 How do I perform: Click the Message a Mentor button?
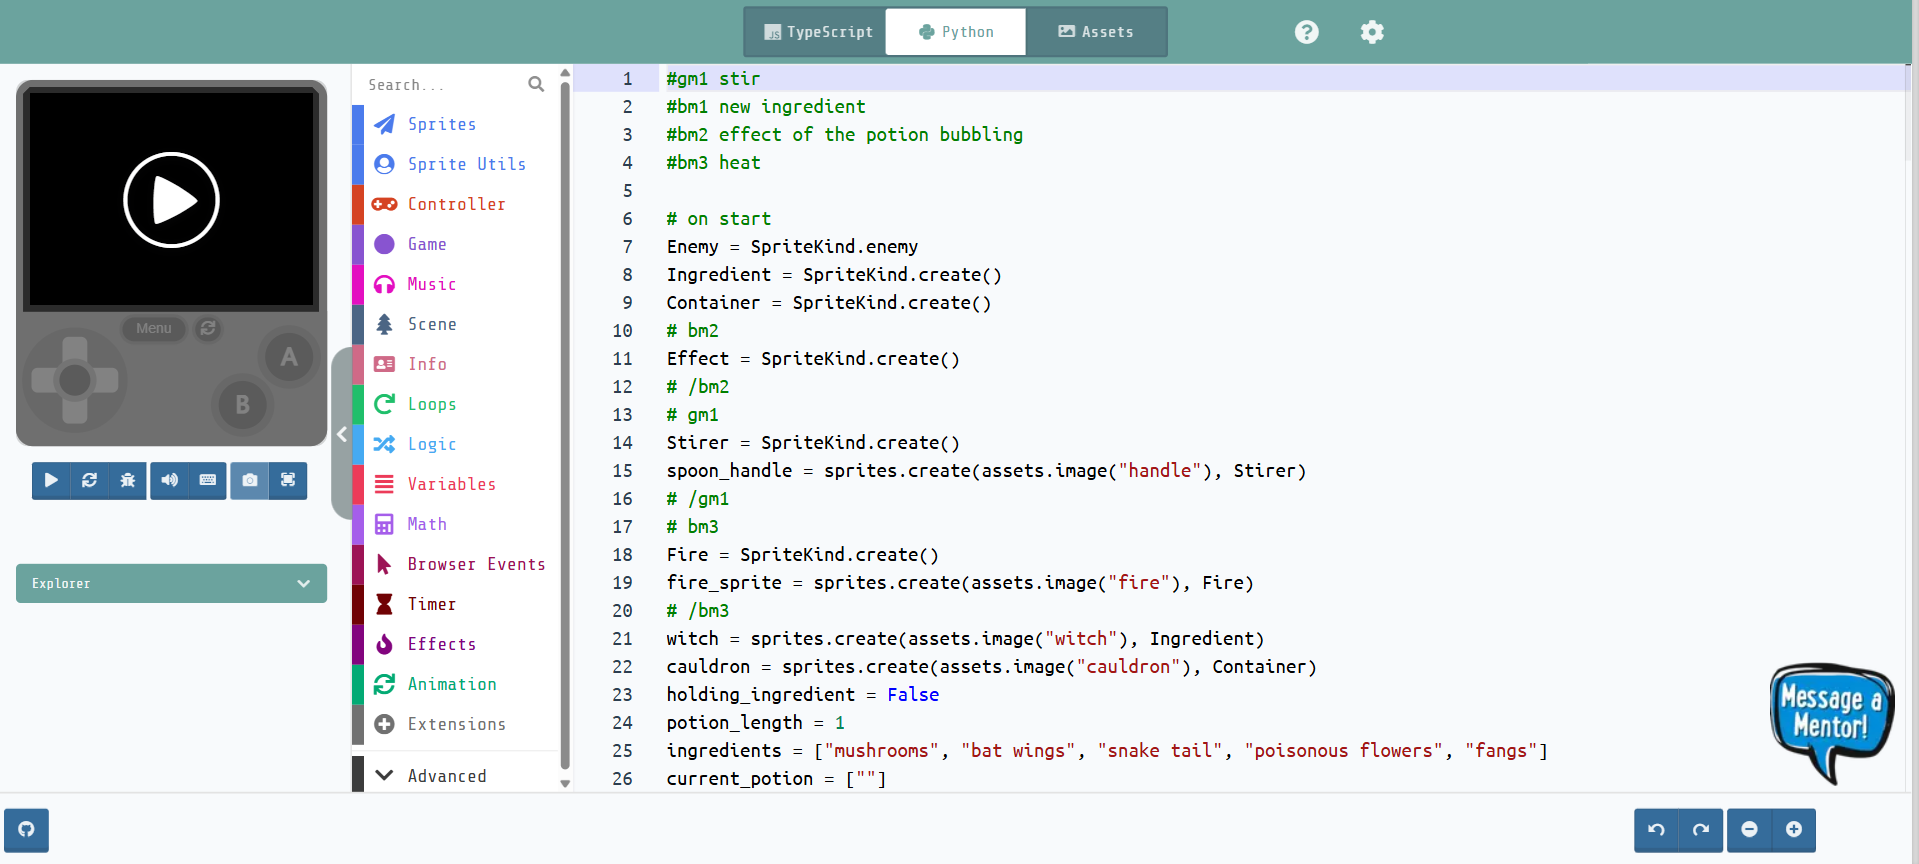point(1830,720)
